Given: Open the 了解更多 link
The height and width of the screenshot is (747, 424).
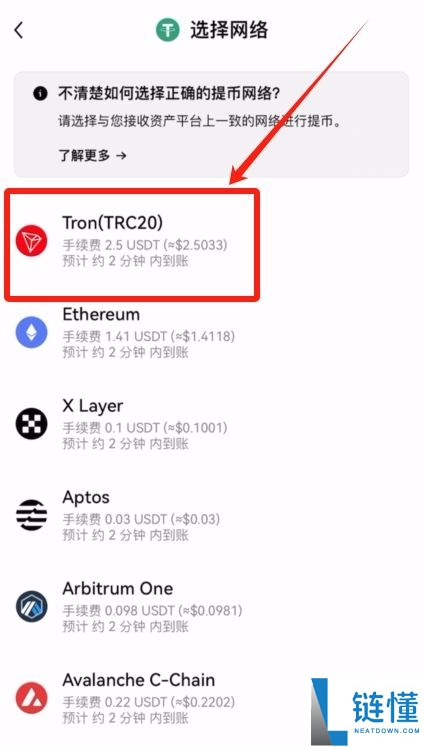Looking at the screenshot, I should click(92, 155).
